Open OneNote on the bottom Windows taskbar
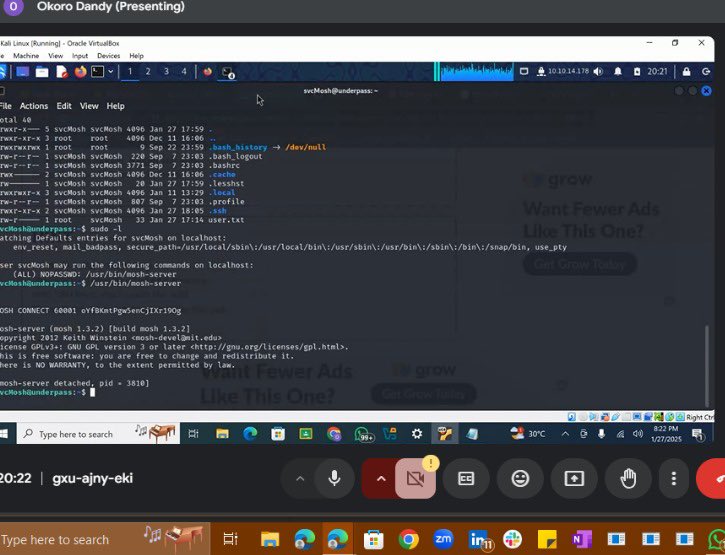Image resolution: width=725 pixels, height=555 pixels. pyautogui.click(x=581, y=539)
